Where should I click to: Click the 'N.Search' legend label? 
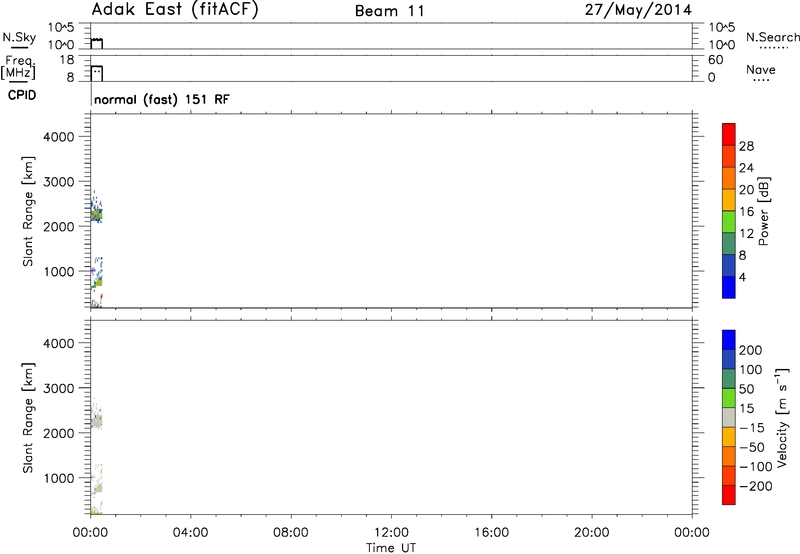(772, 37)
